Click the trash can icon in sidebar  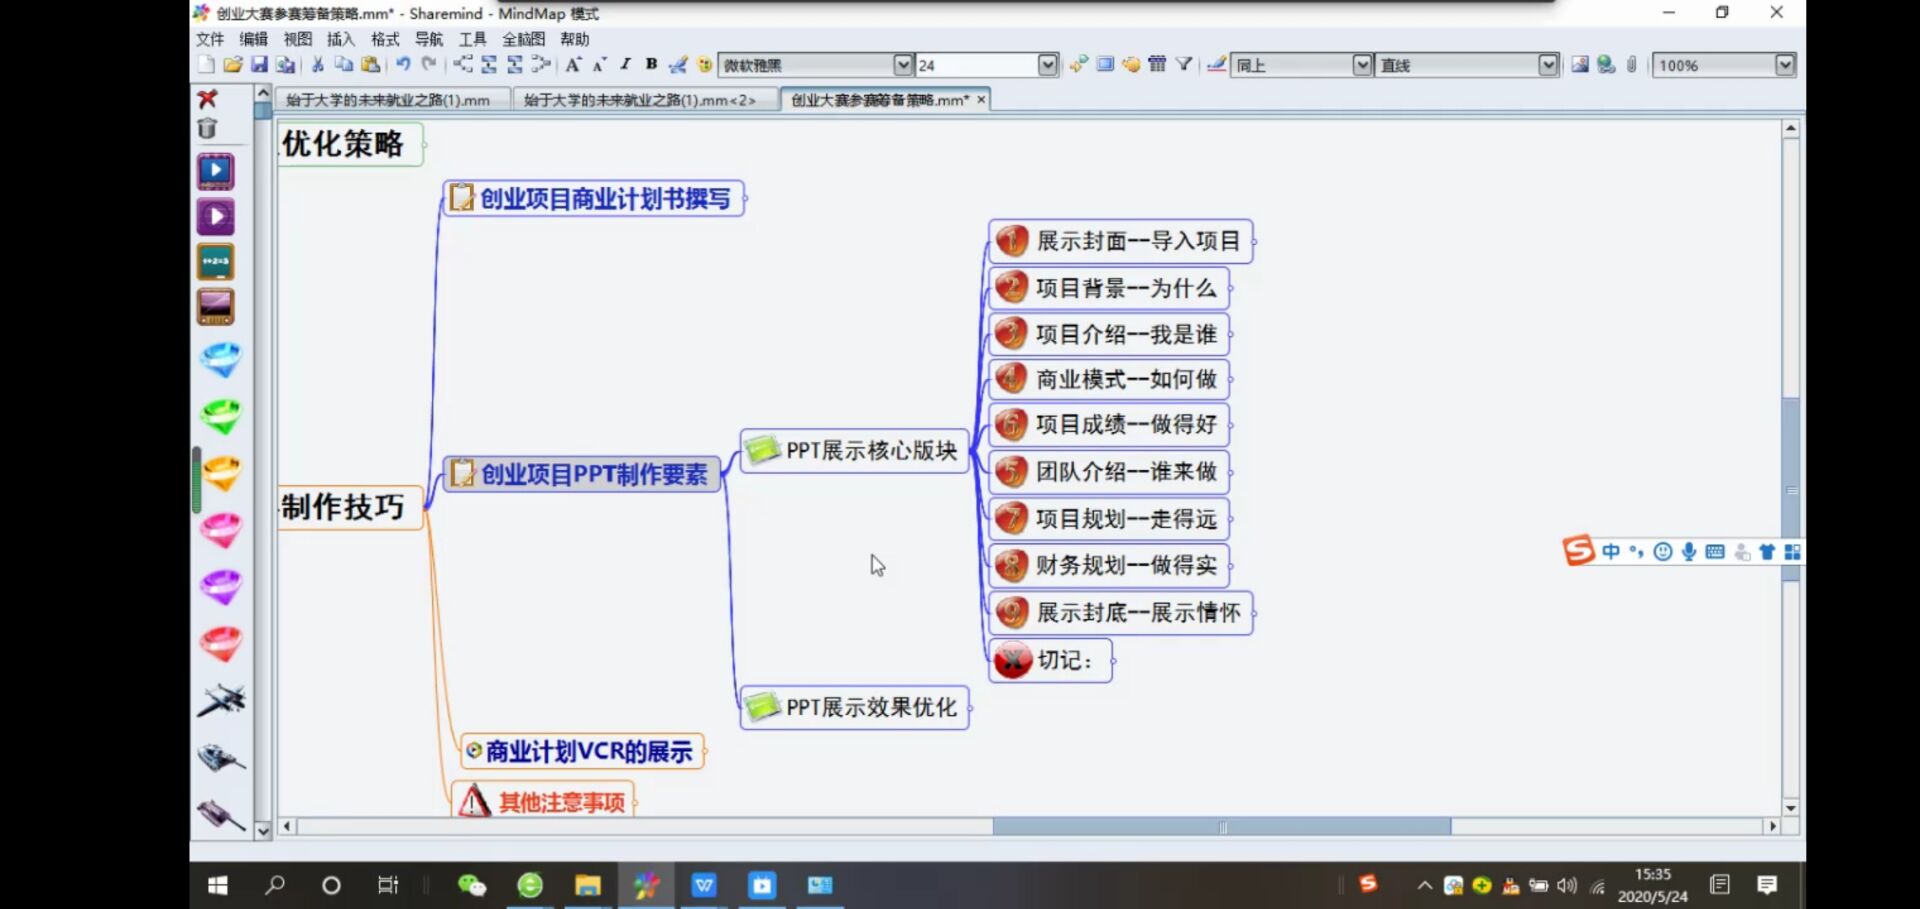click(208, 128)
